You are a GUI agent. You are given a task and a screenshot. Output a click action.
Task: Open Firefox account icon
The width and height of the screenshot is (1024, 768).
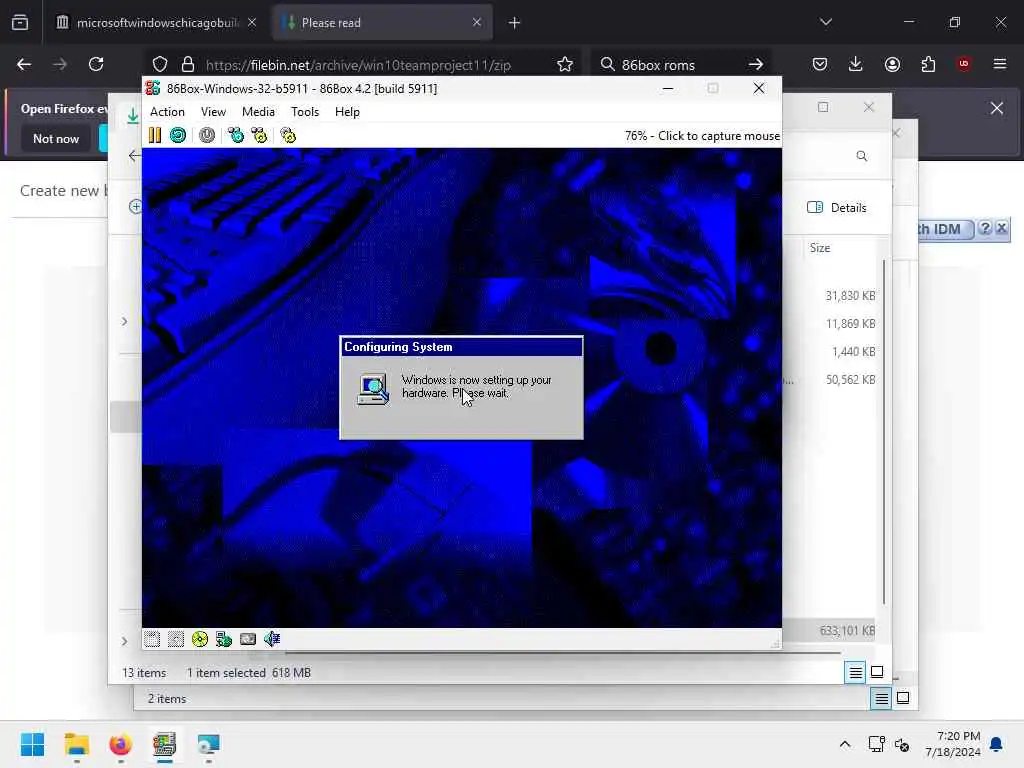(x=892, y=64)
